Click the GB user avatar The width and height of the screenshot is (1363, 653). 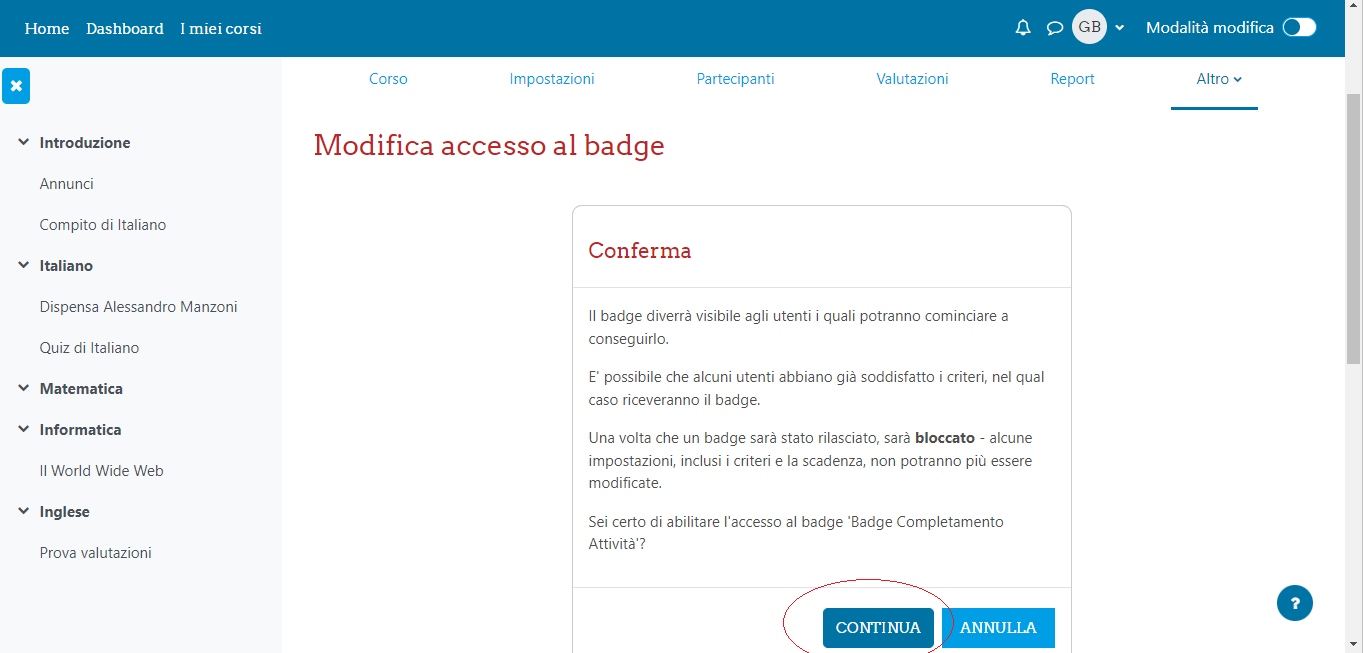[1089, 27]
